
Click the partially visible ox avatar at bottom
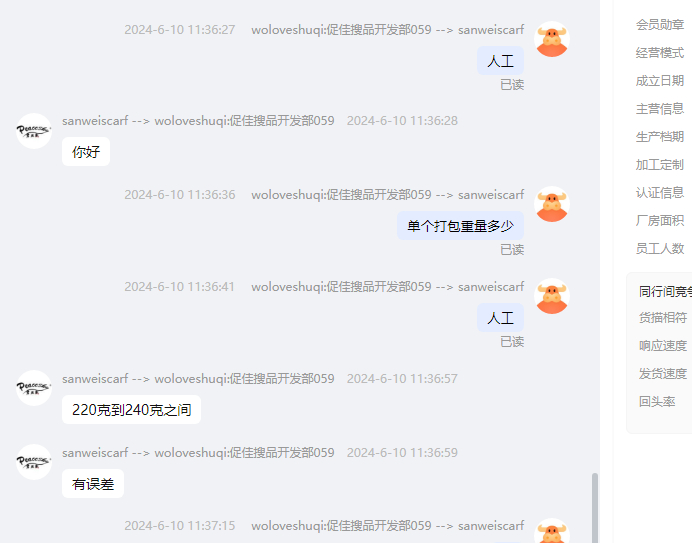(x=552, y=531)
